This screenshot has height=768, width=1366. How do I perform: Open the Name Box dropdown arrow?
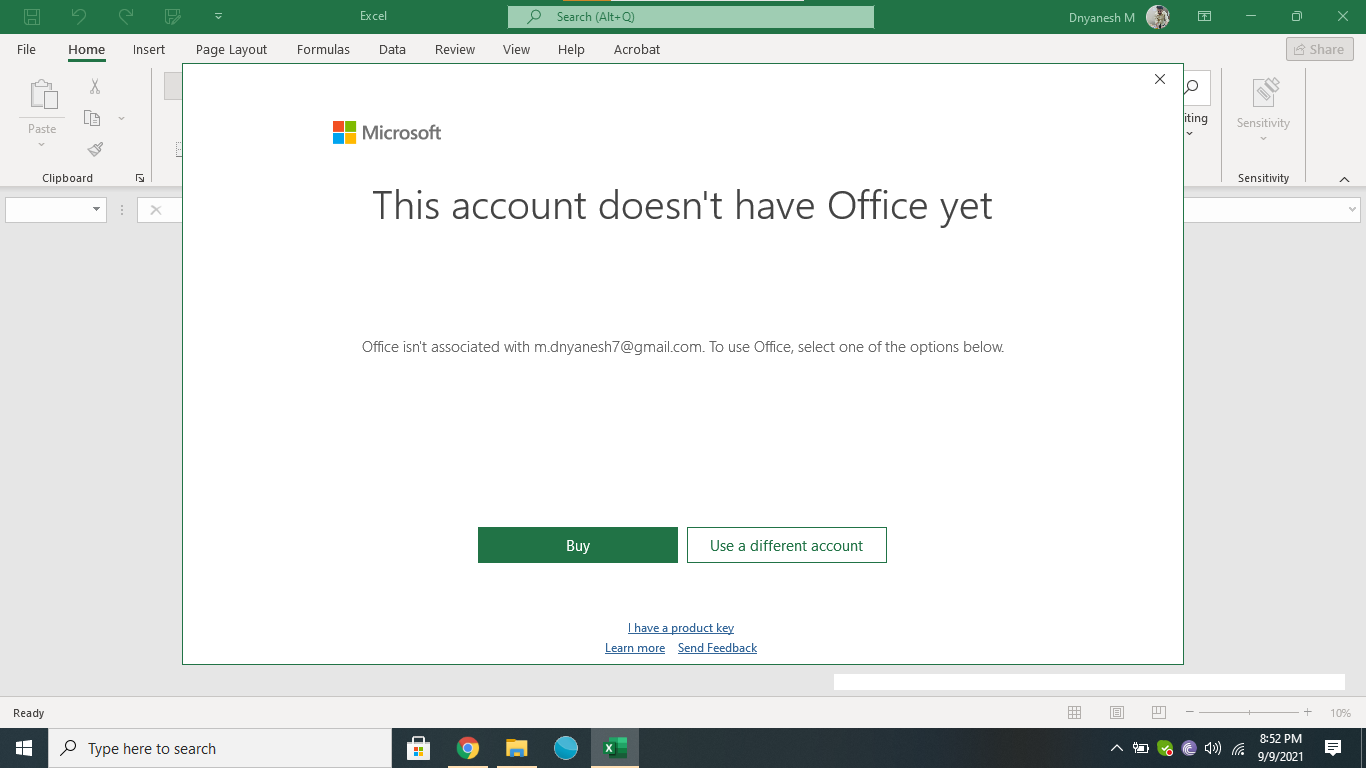pyautogui.click(x=97, y=210)
